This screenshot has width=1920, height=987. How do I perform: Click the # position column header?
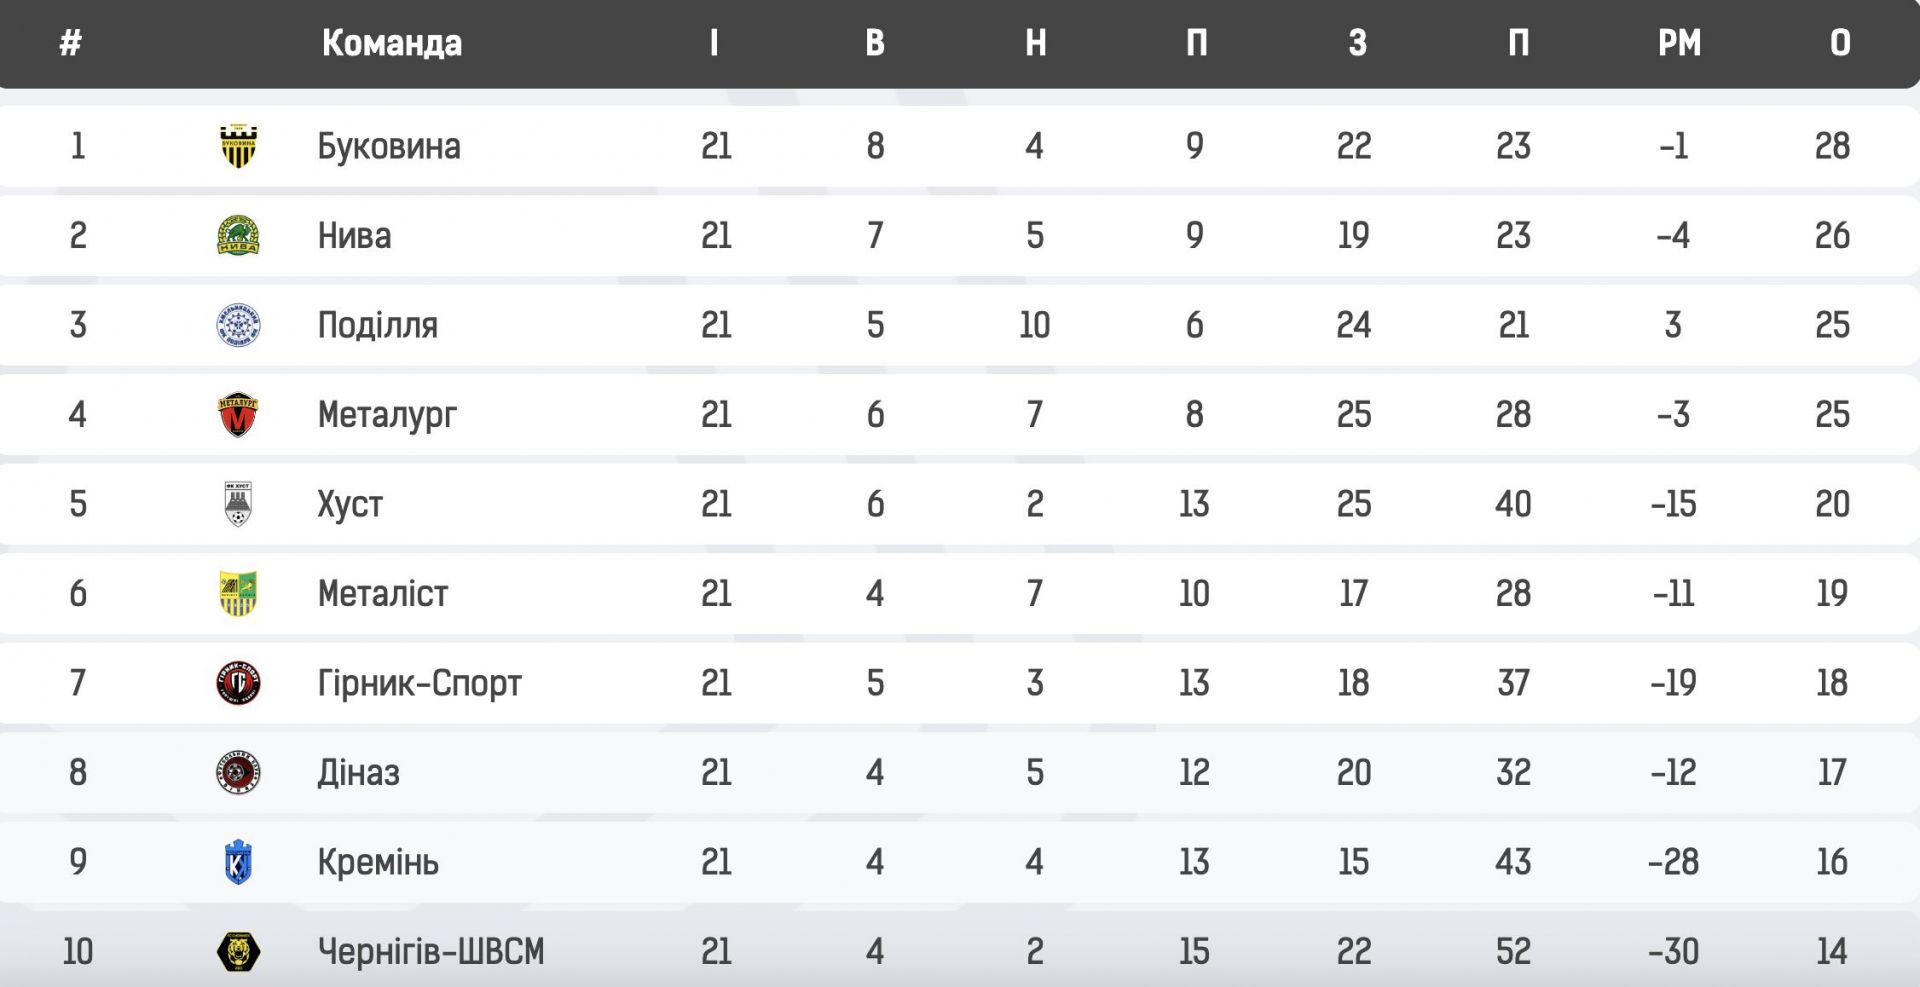[70, 43]
